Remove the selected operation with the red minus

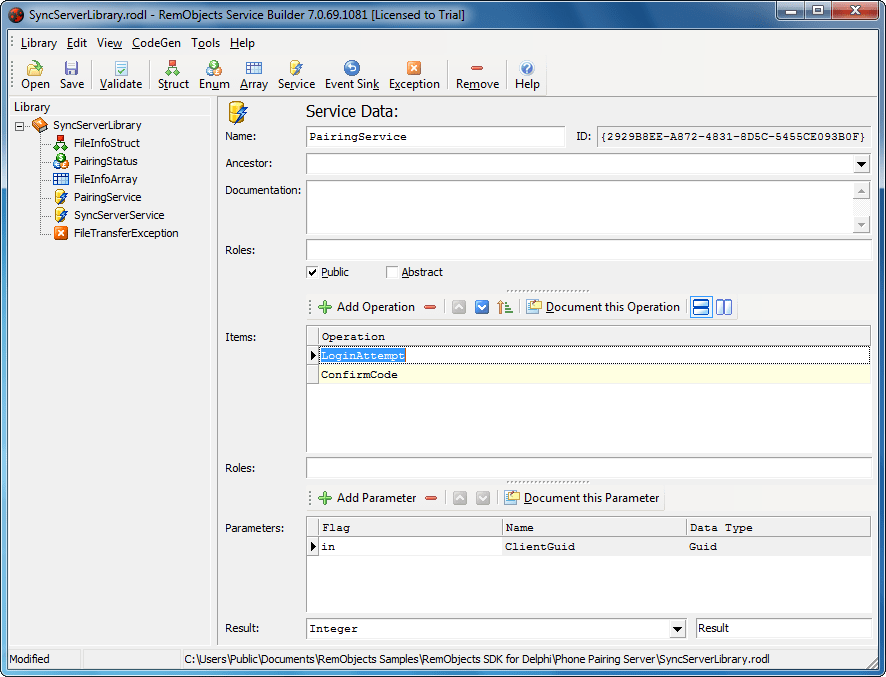coord(430,307)
